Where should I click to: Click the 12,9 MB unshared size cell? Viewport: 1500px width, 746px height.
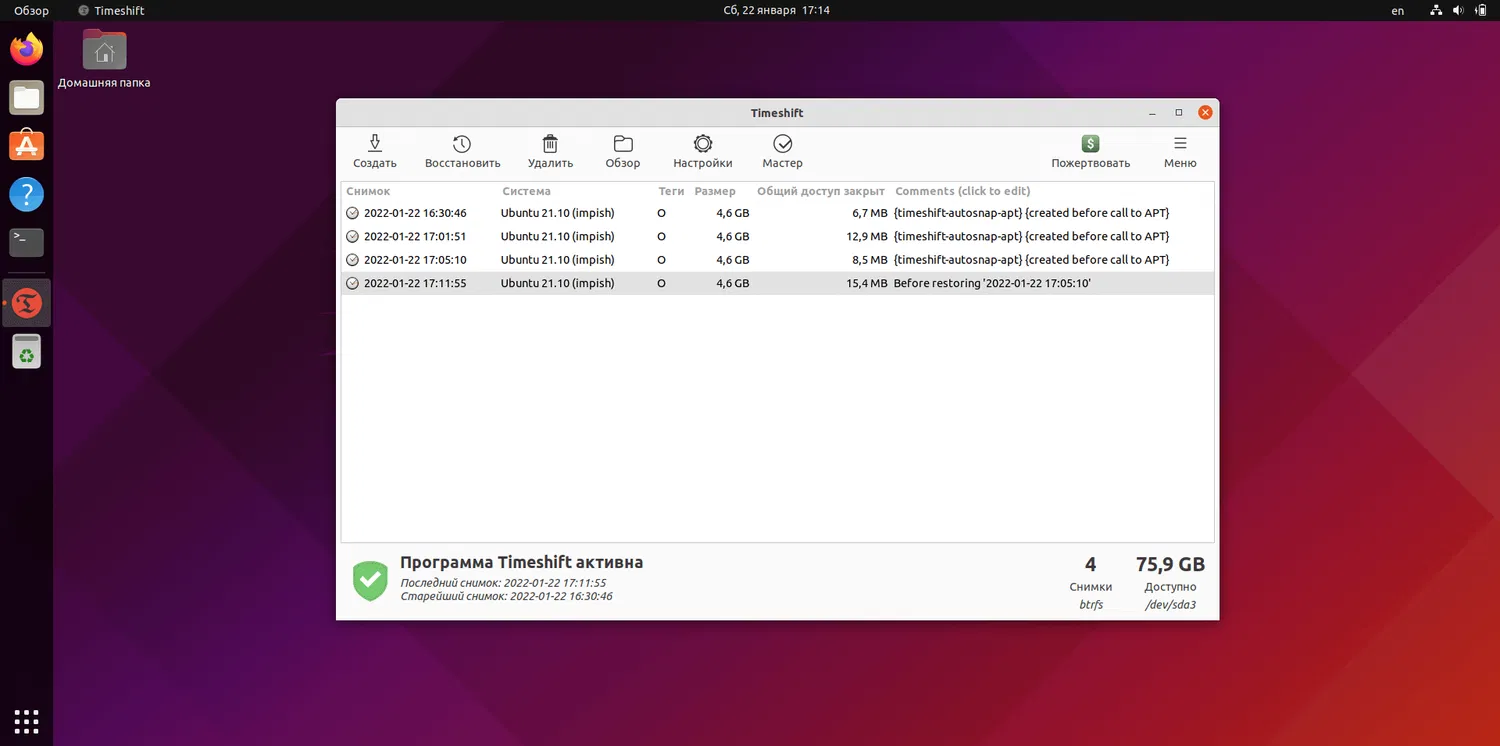pos(867,237)
